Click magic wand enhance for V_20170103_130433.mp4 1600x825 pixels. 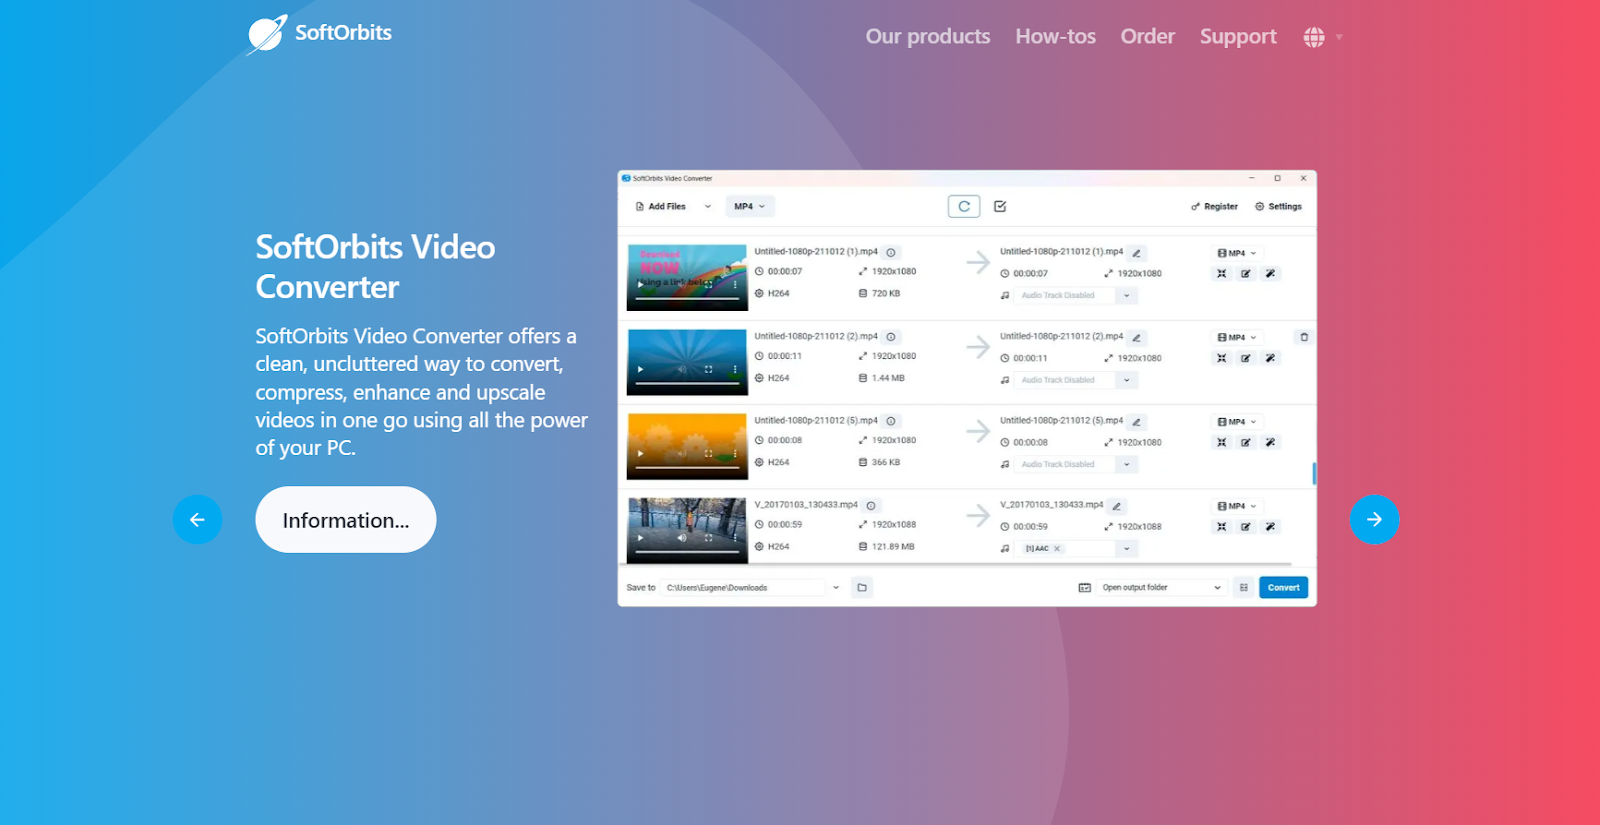pos(1270,527)
